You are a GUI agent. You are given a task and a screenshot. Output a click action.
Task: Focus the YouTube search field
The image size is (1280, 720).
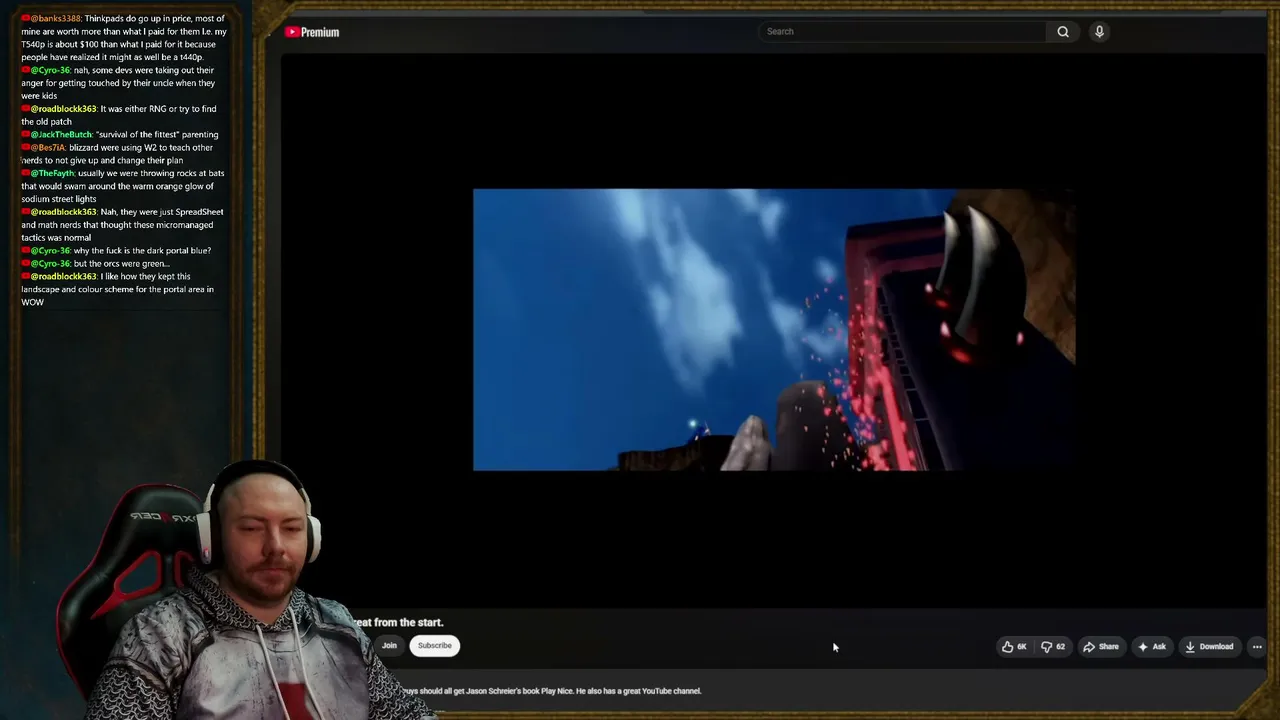(x=902, y=31)
